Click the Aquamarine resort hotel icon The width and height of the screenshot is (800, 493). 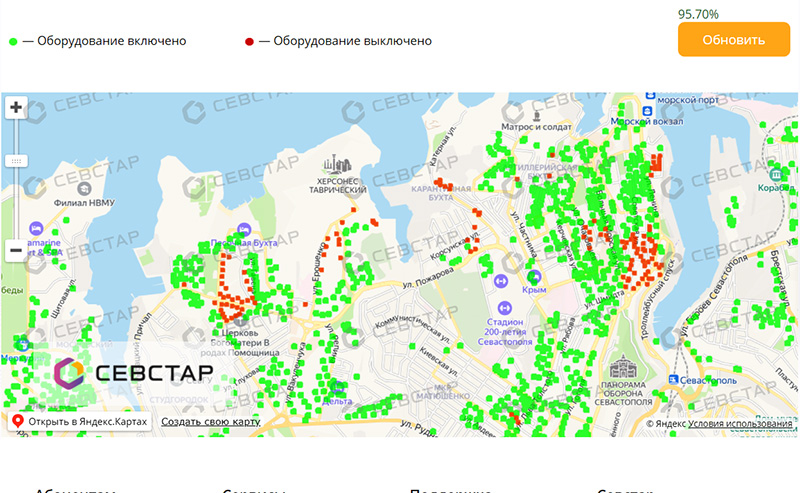coord(36,228)
